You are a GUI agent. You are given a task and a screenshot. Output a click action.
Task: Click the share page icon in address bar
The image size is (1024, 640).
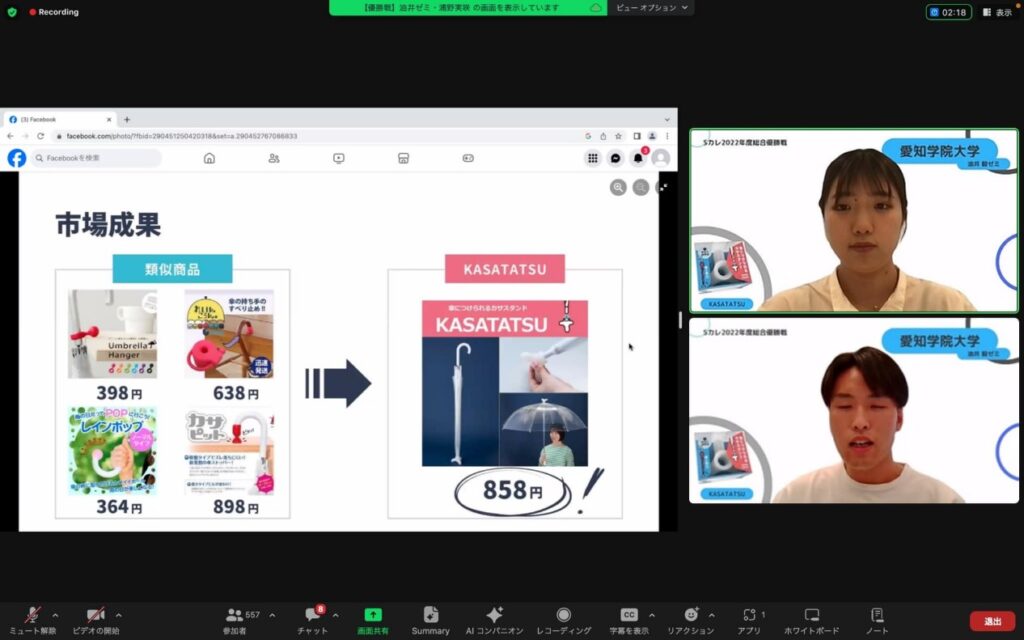pos(603,136)
